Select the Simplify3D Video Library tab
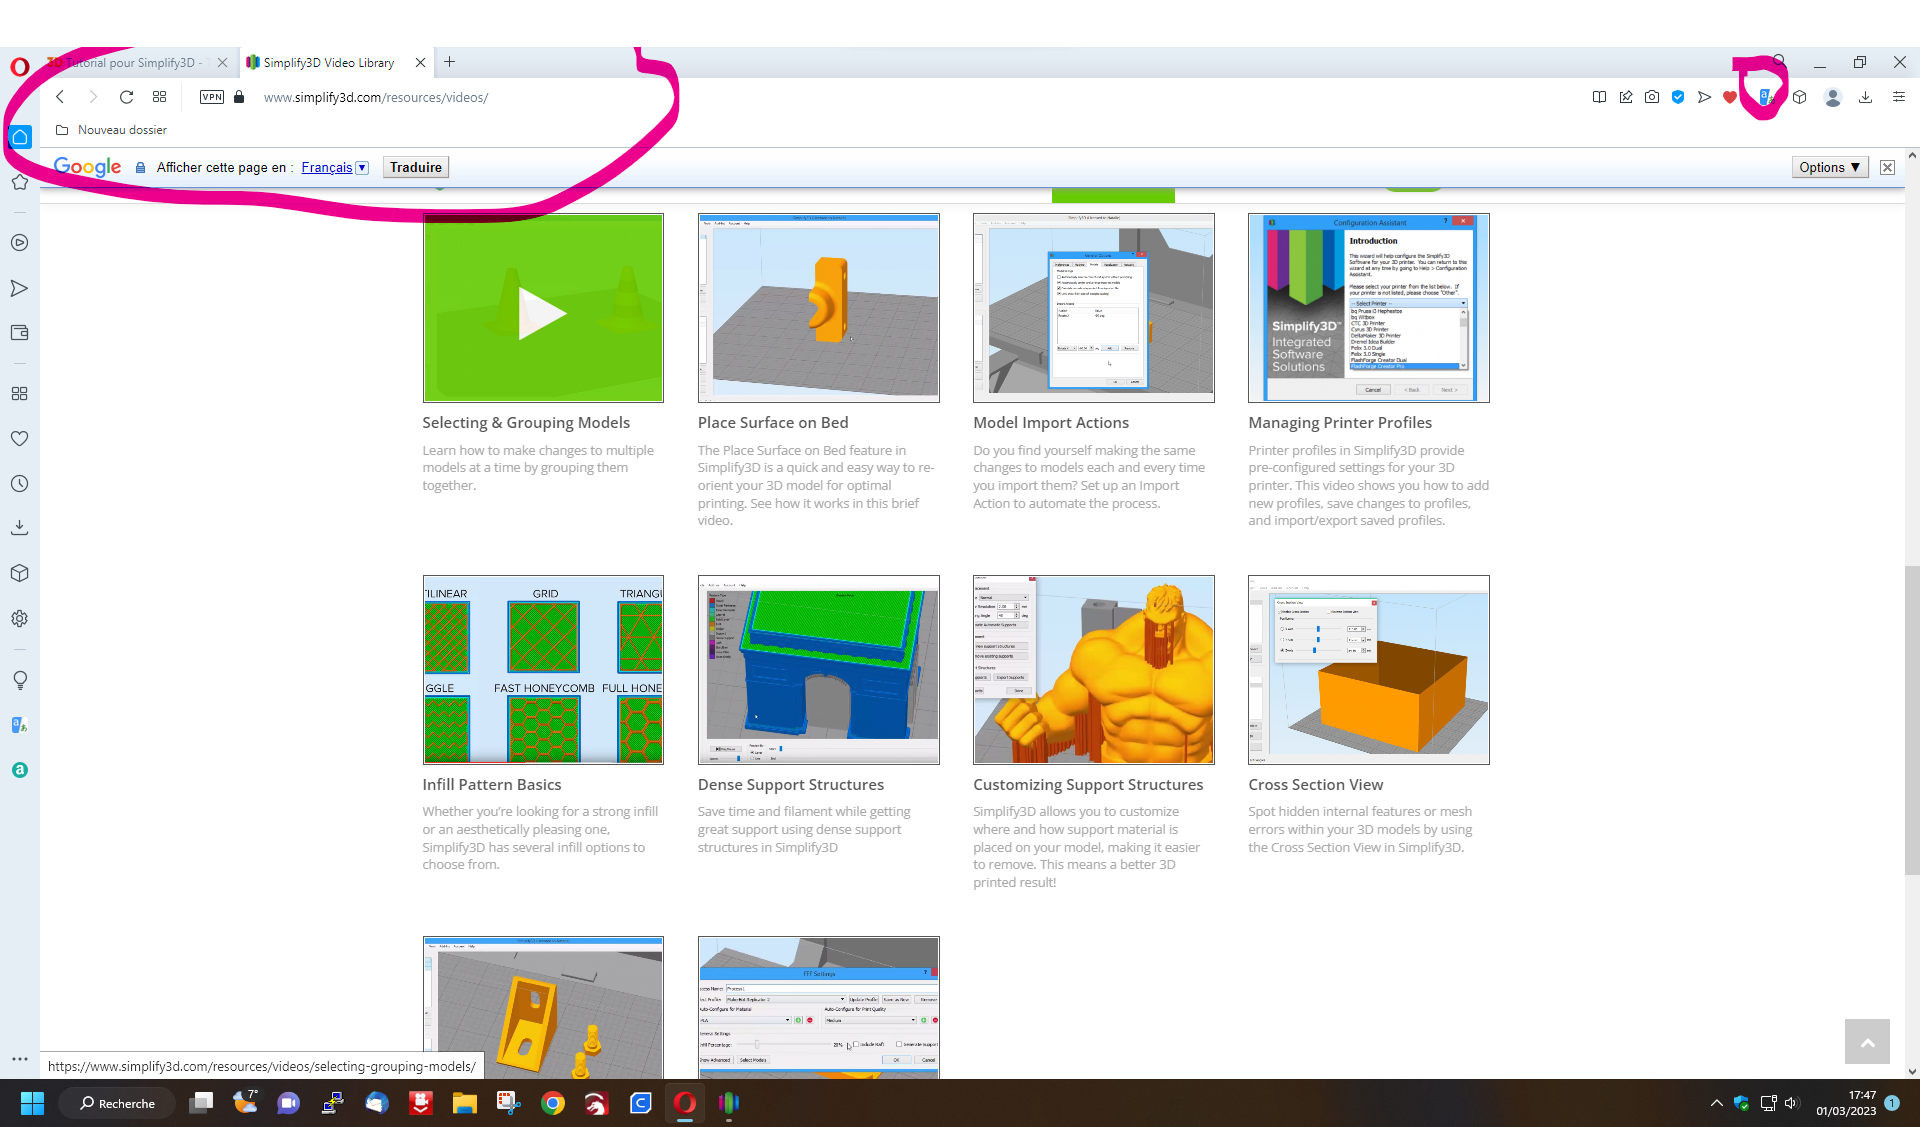This screenshot has width=1920, height=1127. (328, 62)
